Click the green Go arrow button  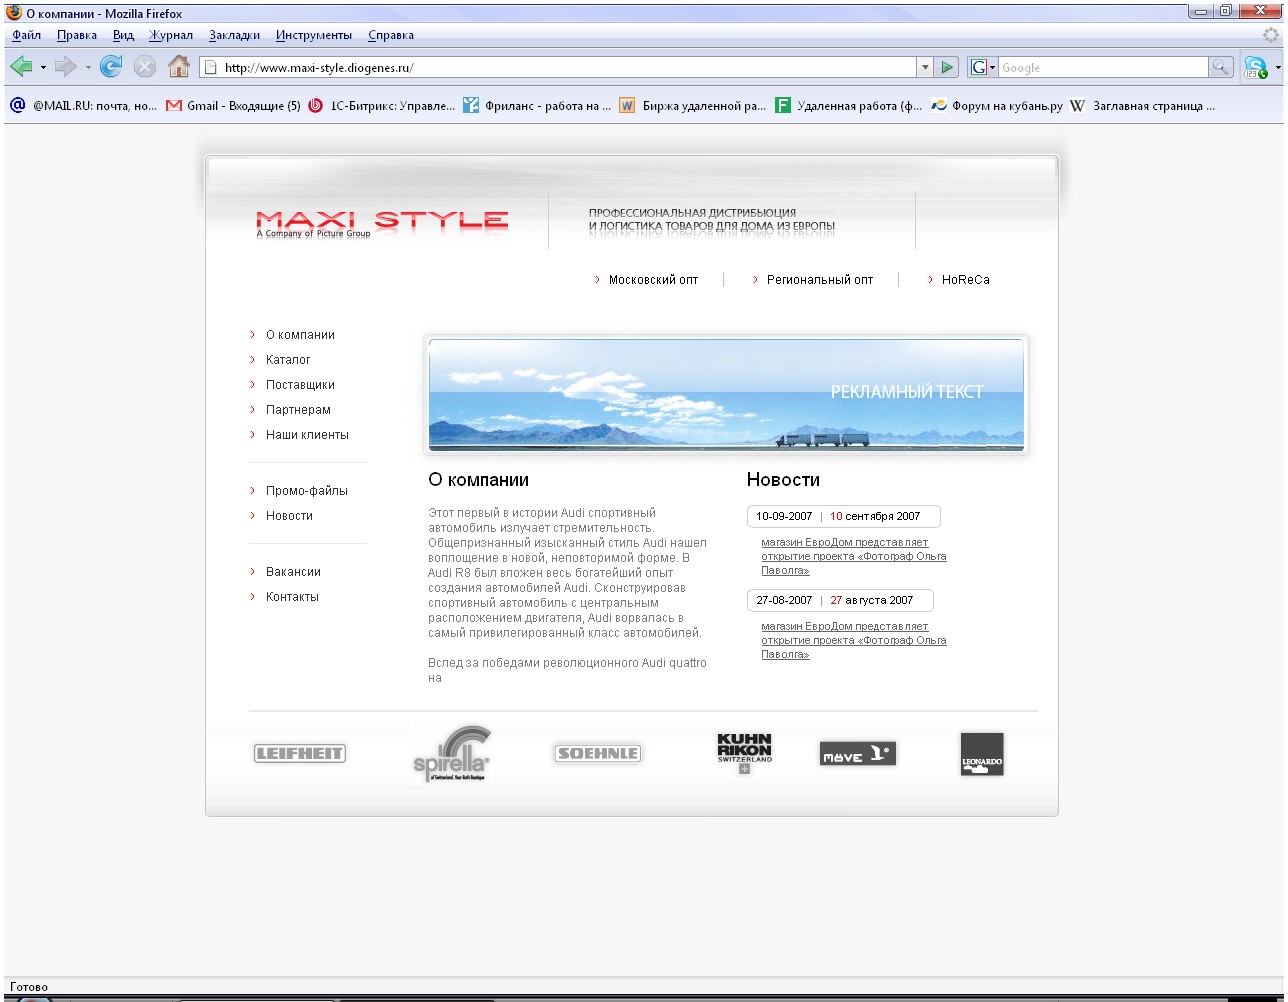[x=948, y=67]
